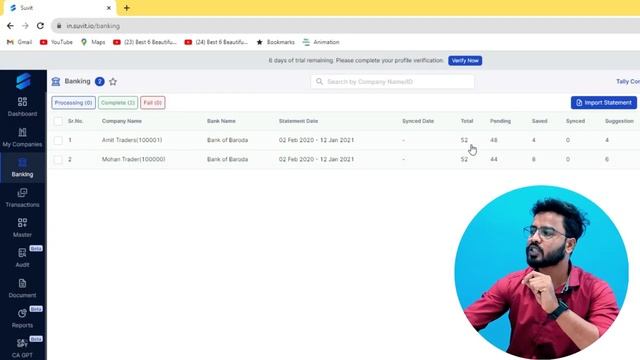Click the Suvit logo in sidebar
Viewport: 640px width, 360px height.
click(x=23, y=81)
